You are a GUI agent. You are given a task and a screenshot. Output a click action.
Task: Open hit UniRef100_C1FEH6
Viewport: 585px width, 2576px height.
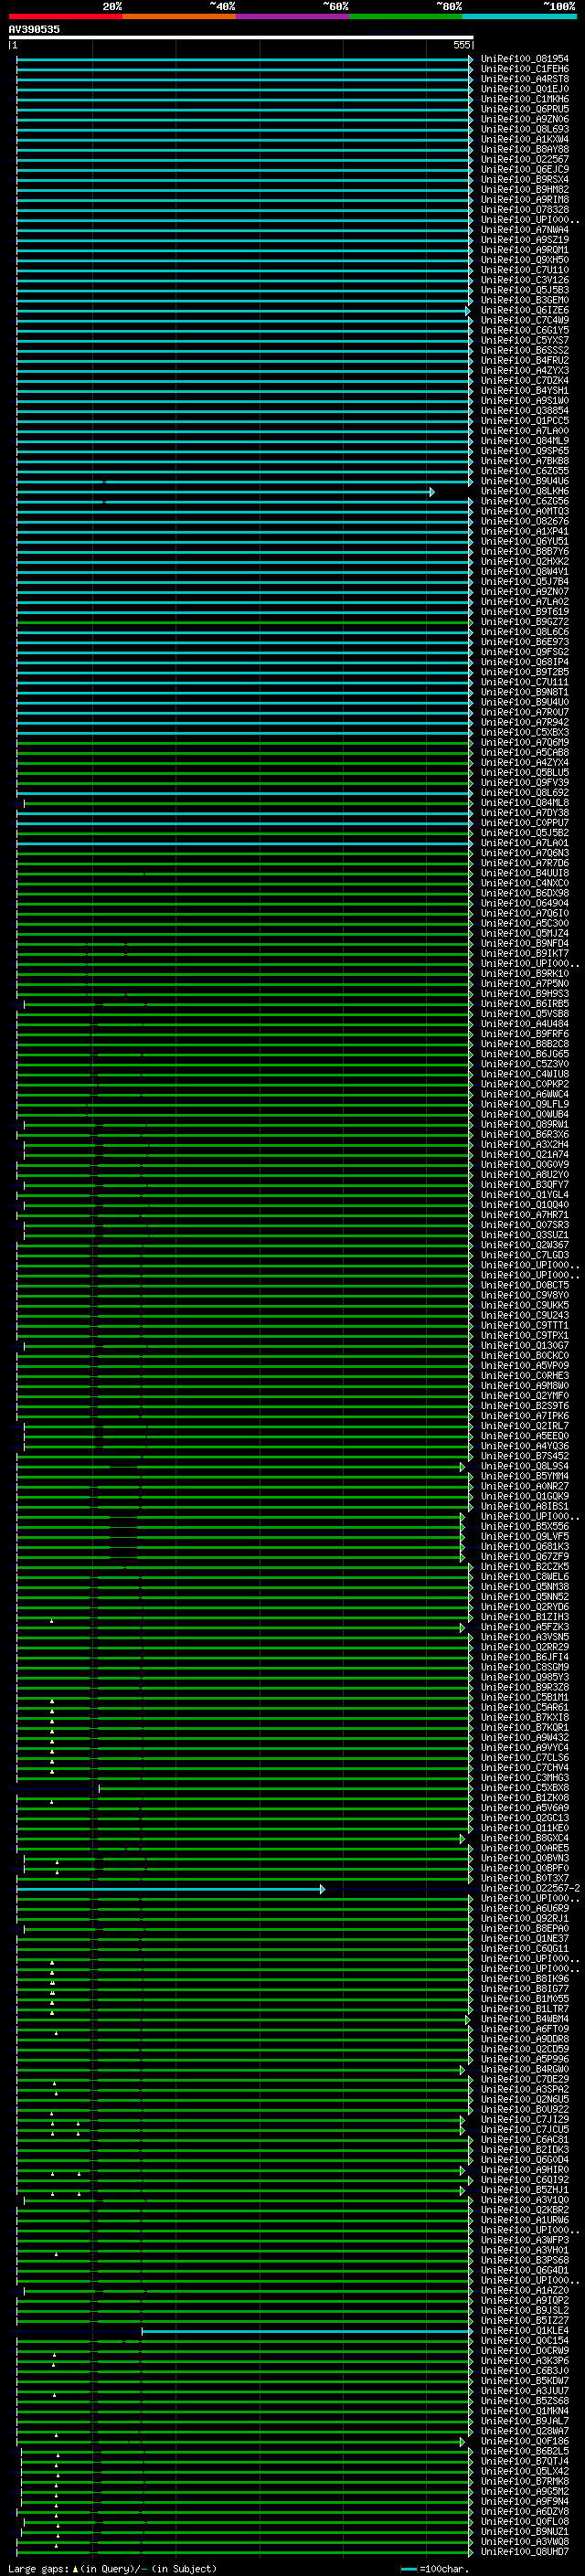(x=525, y=69)
